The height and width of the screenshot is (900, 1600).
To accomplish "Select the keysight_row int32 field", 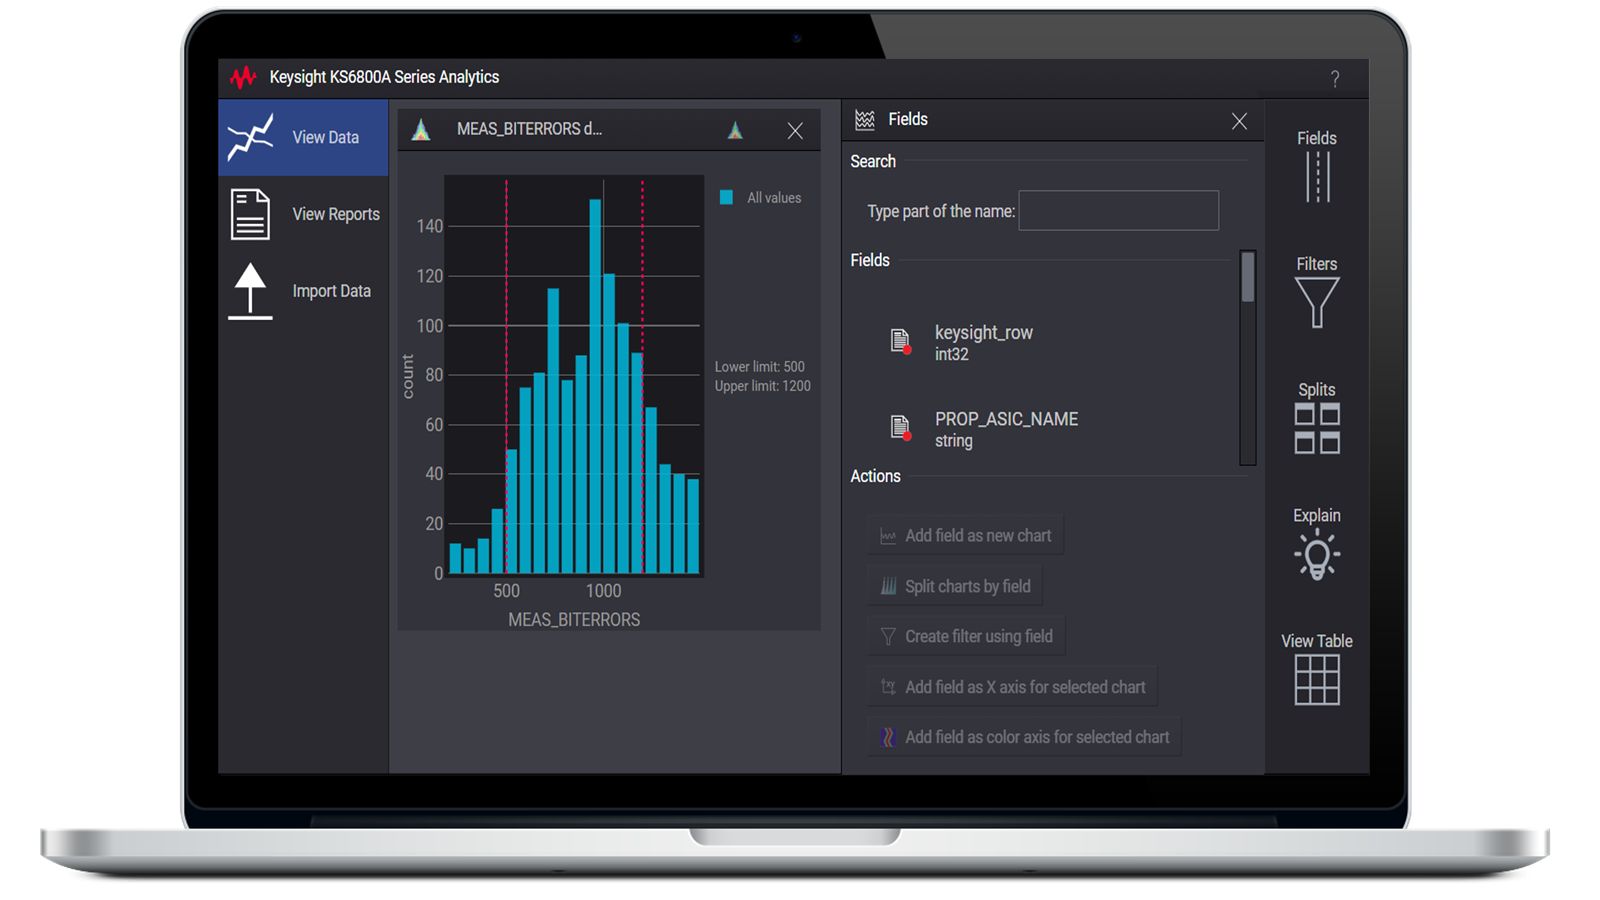I will click(984, 343).
